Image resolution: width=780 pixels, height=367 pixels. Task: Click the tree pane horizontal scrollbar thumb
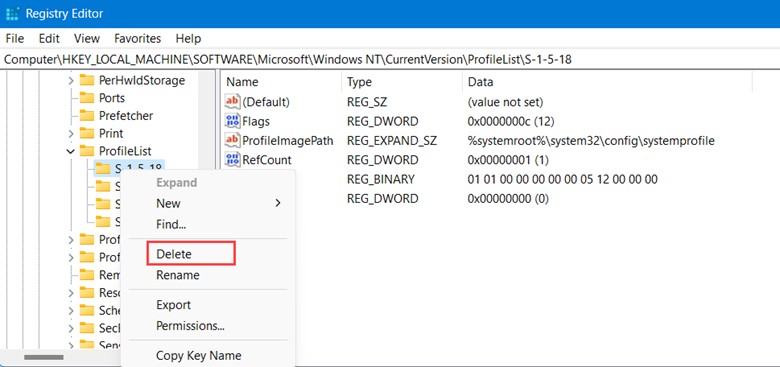(x=43, y=357)
